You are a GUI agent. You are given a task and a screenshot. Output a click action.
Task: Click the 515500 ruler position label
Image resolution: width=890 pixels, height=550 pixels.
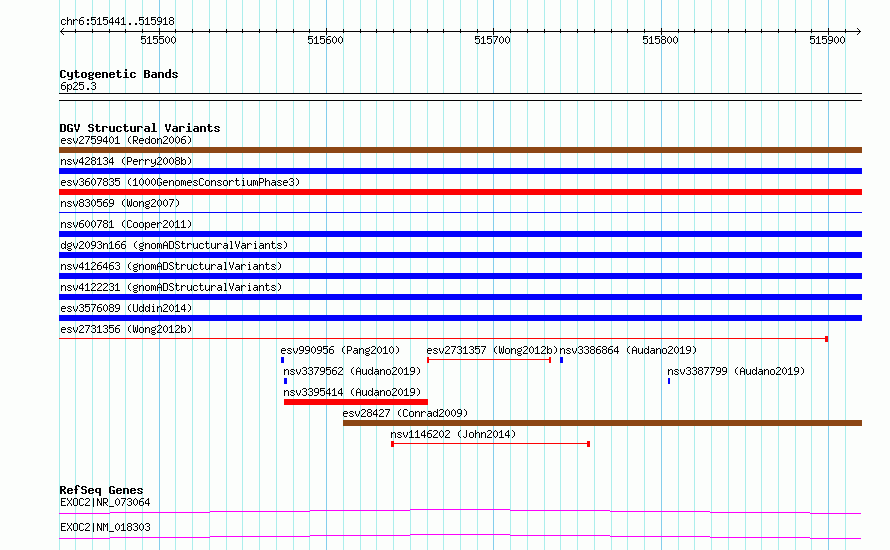pos(158,40)
